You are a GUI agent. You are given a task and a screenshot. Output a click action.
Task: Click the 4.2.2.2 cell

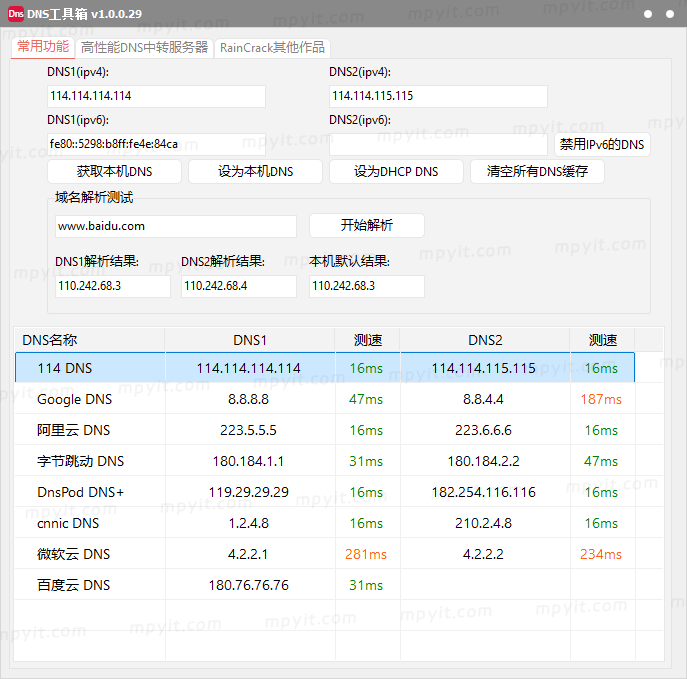point(483,555)
